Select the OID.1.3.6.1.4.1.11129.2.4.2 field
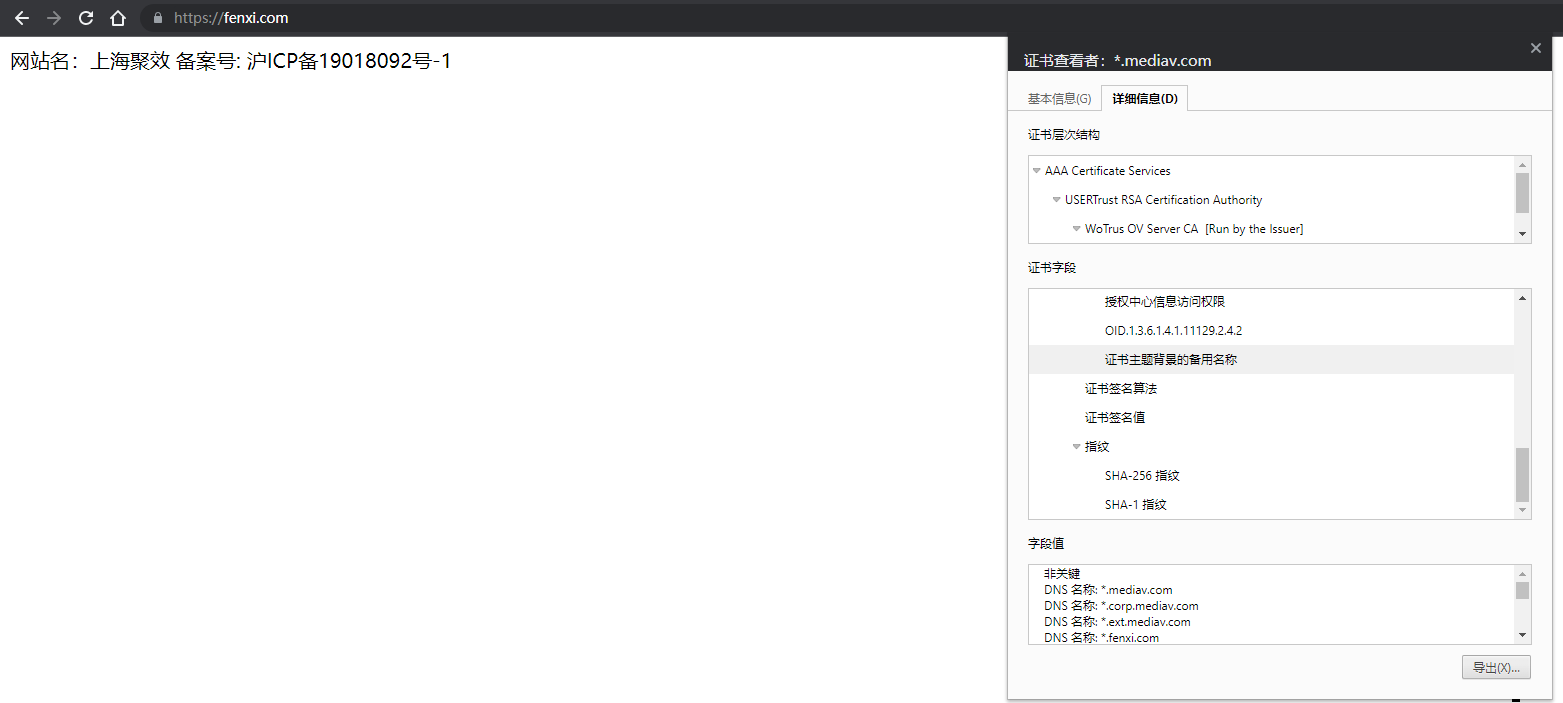 click(x=1172, y=330)
